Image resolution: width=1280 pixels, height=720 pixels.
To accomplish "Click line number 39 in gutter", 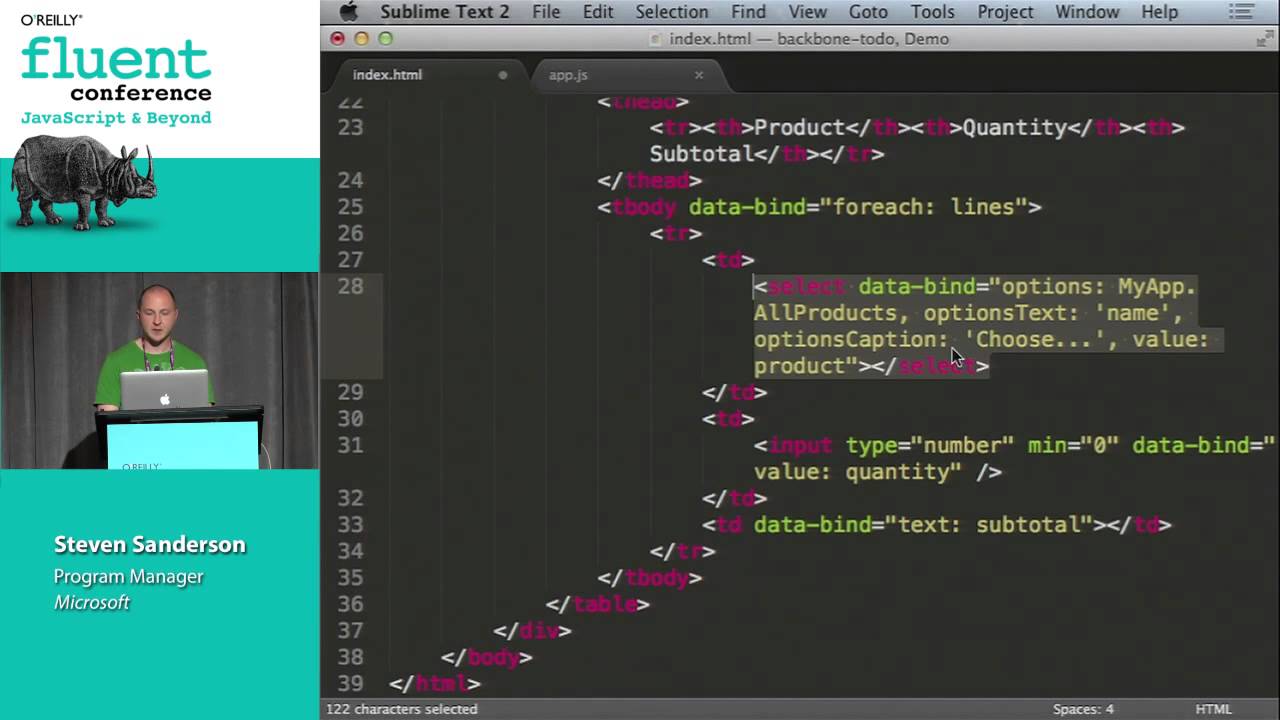I will pos(351,683).
